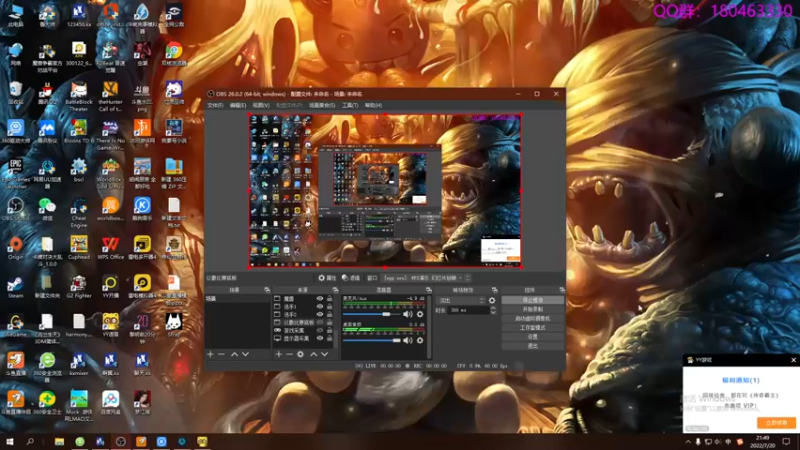Move scene down with the arrow icon

coord(245,354)
